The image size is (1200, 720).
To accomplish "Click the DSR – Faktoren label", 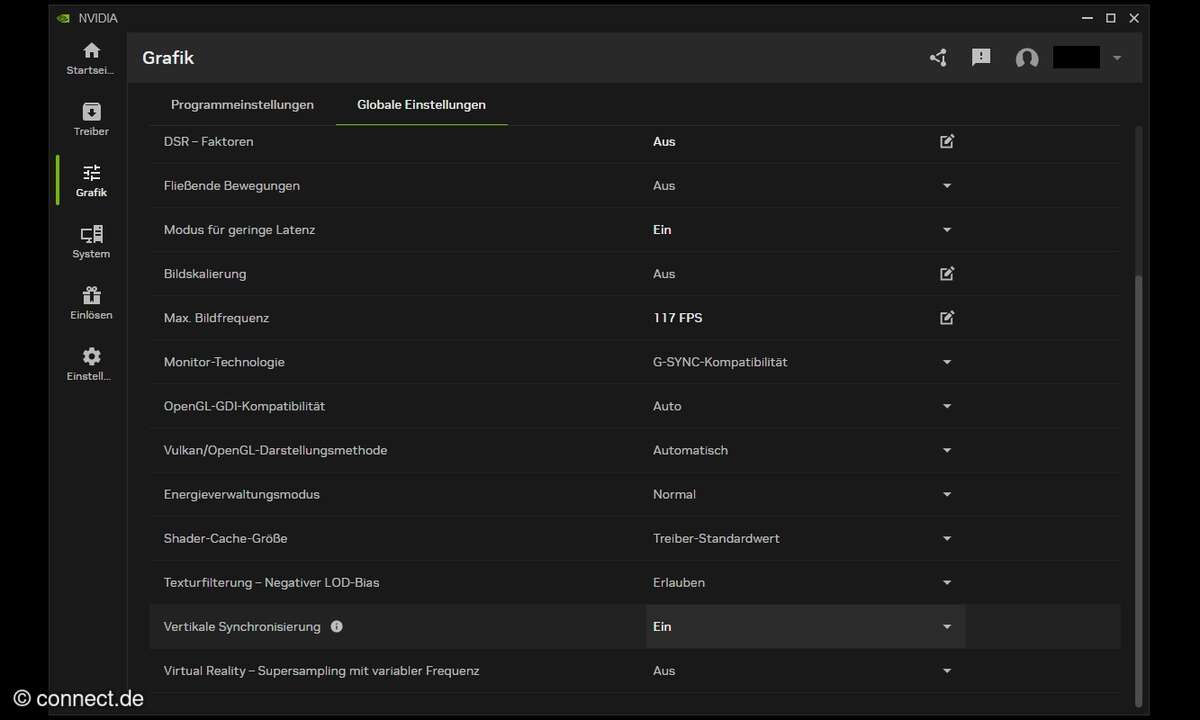I will click(x=208, y=141).
